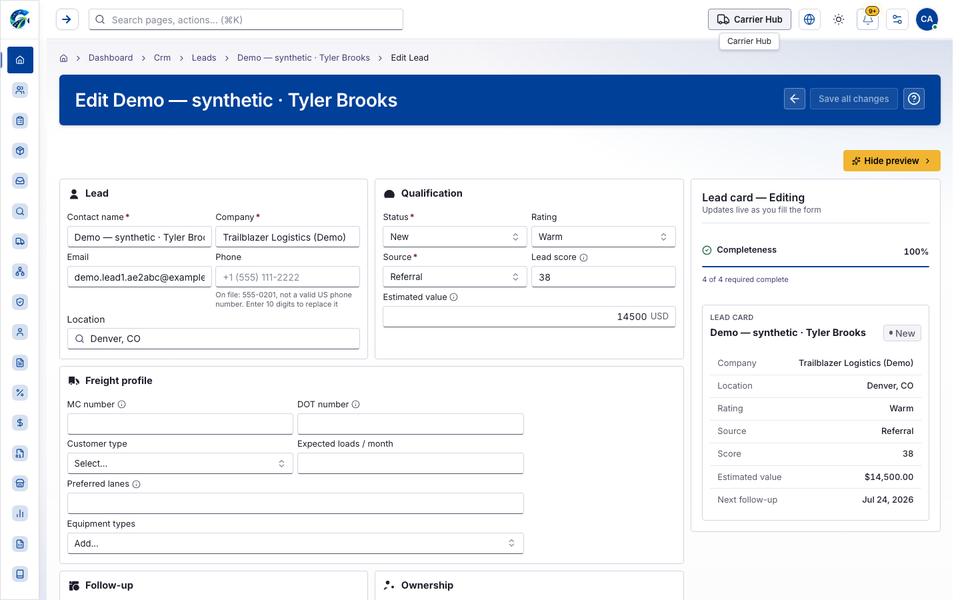Click the Carrier Hub button
The image size is (960, 600).
pos(749,19)
